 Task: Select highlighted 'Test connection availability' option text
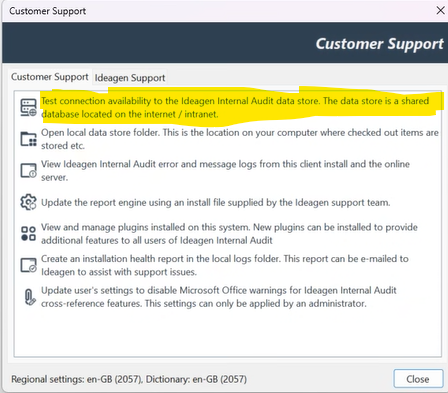pyautogui.click(x=235, y=107)
